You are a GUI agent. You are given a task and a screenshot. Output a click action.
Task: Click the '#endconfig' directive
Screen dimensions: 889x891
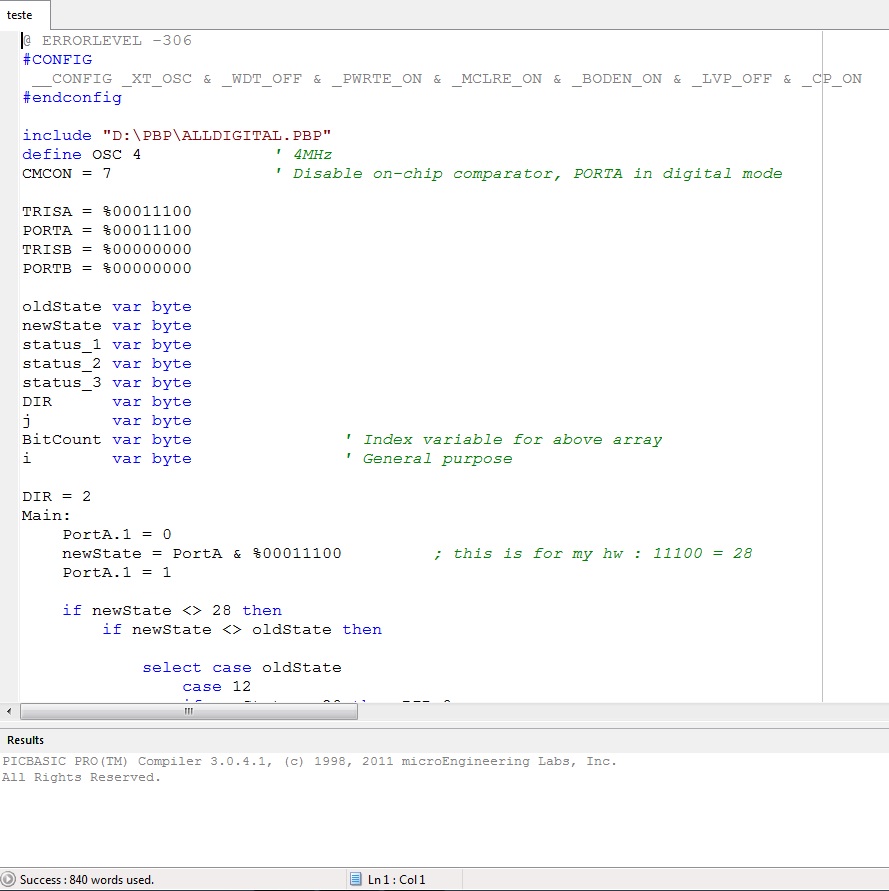pyautogui.click(x=72, y=98)
